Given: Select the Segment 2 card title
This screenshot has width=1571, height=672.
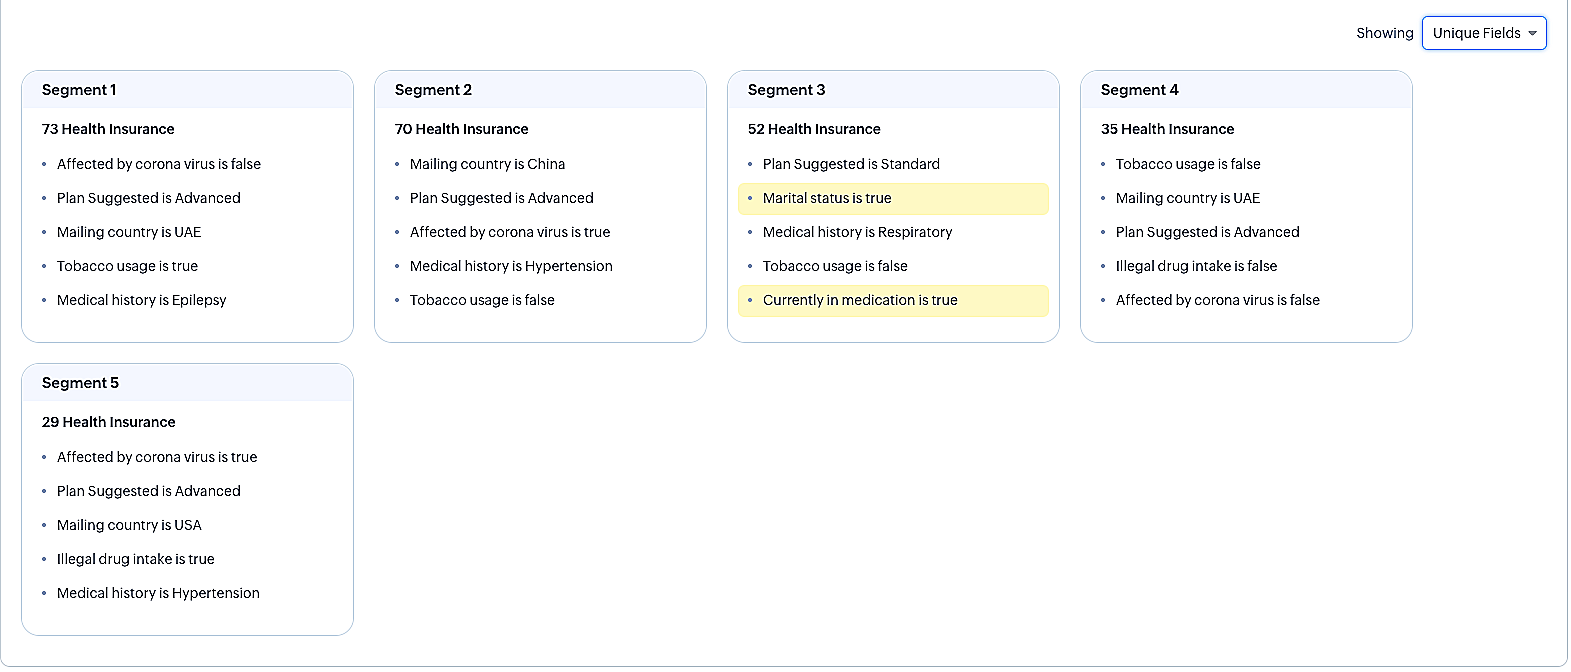Looking at the screenshot, I should click(x=433, y=90).
